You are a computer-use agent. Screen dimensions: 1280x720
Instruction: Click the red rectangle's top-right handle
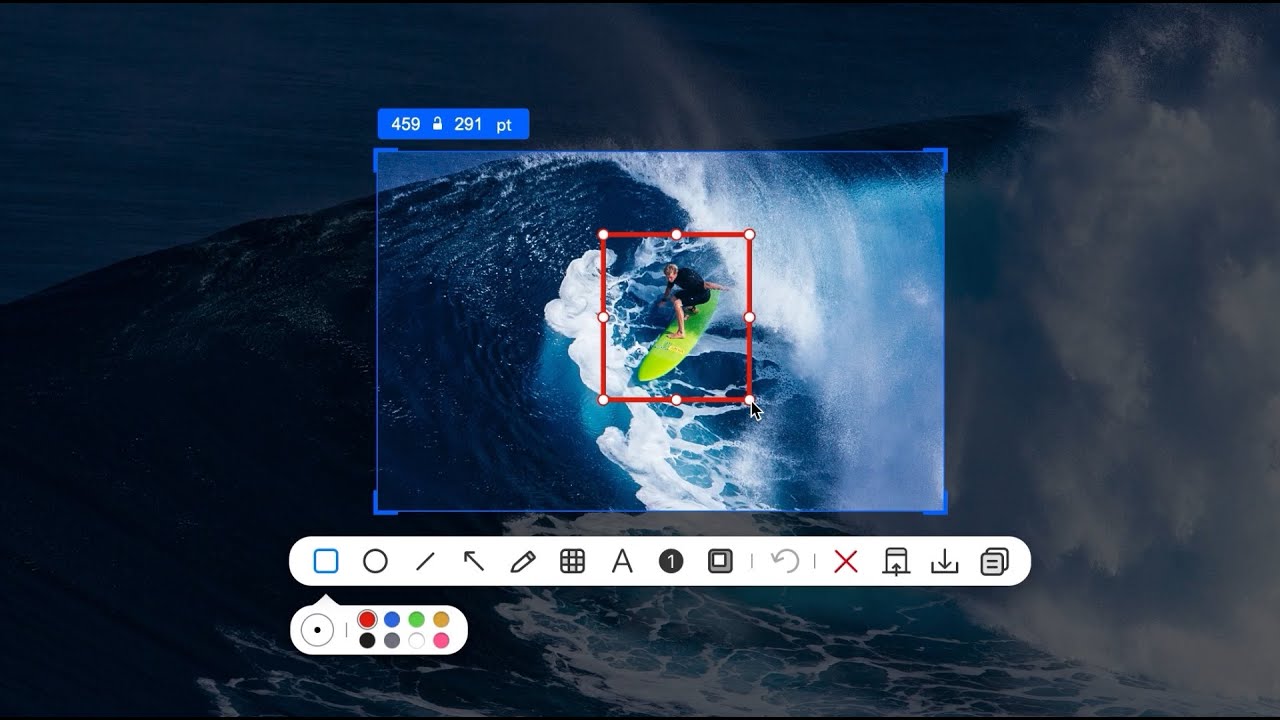tap(749, 235)
